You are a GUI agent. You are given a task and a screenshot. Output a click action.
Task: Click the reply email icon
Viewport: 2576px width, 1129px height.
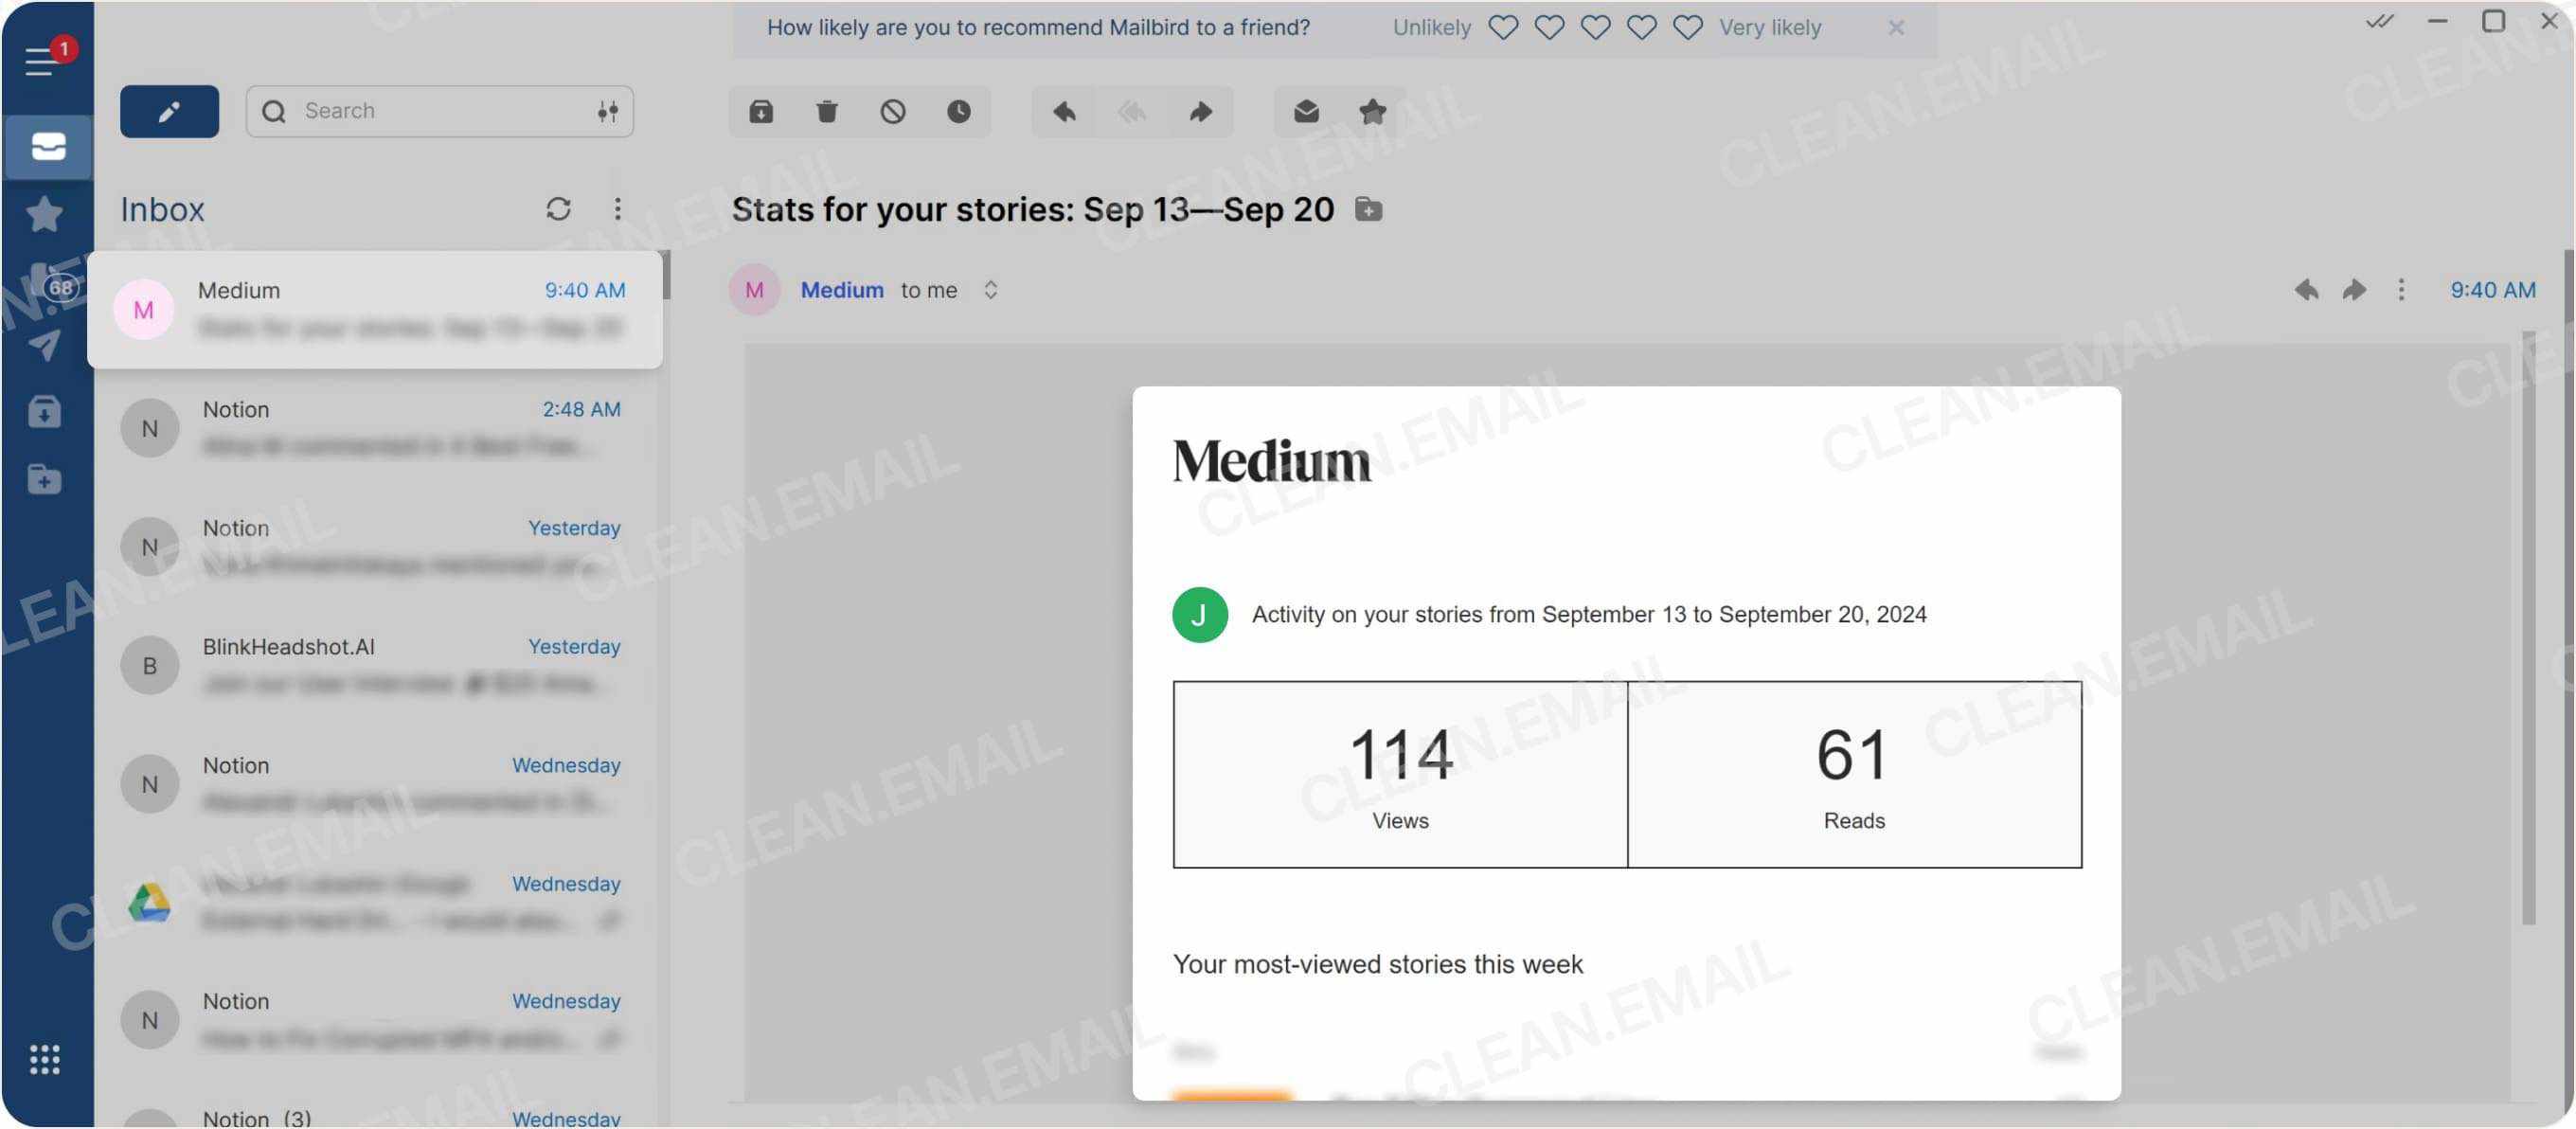tap(1063, 110)
